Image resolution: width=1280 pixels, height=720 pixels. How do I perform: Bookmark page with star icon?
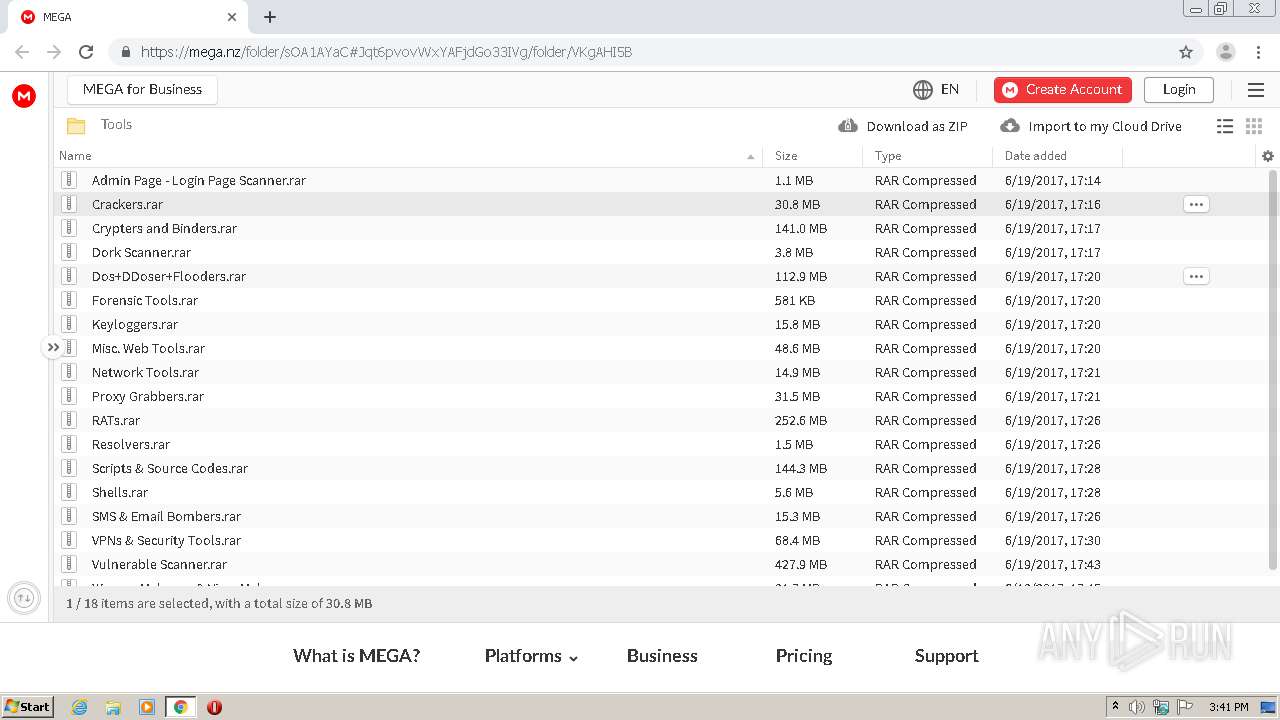1186,52
